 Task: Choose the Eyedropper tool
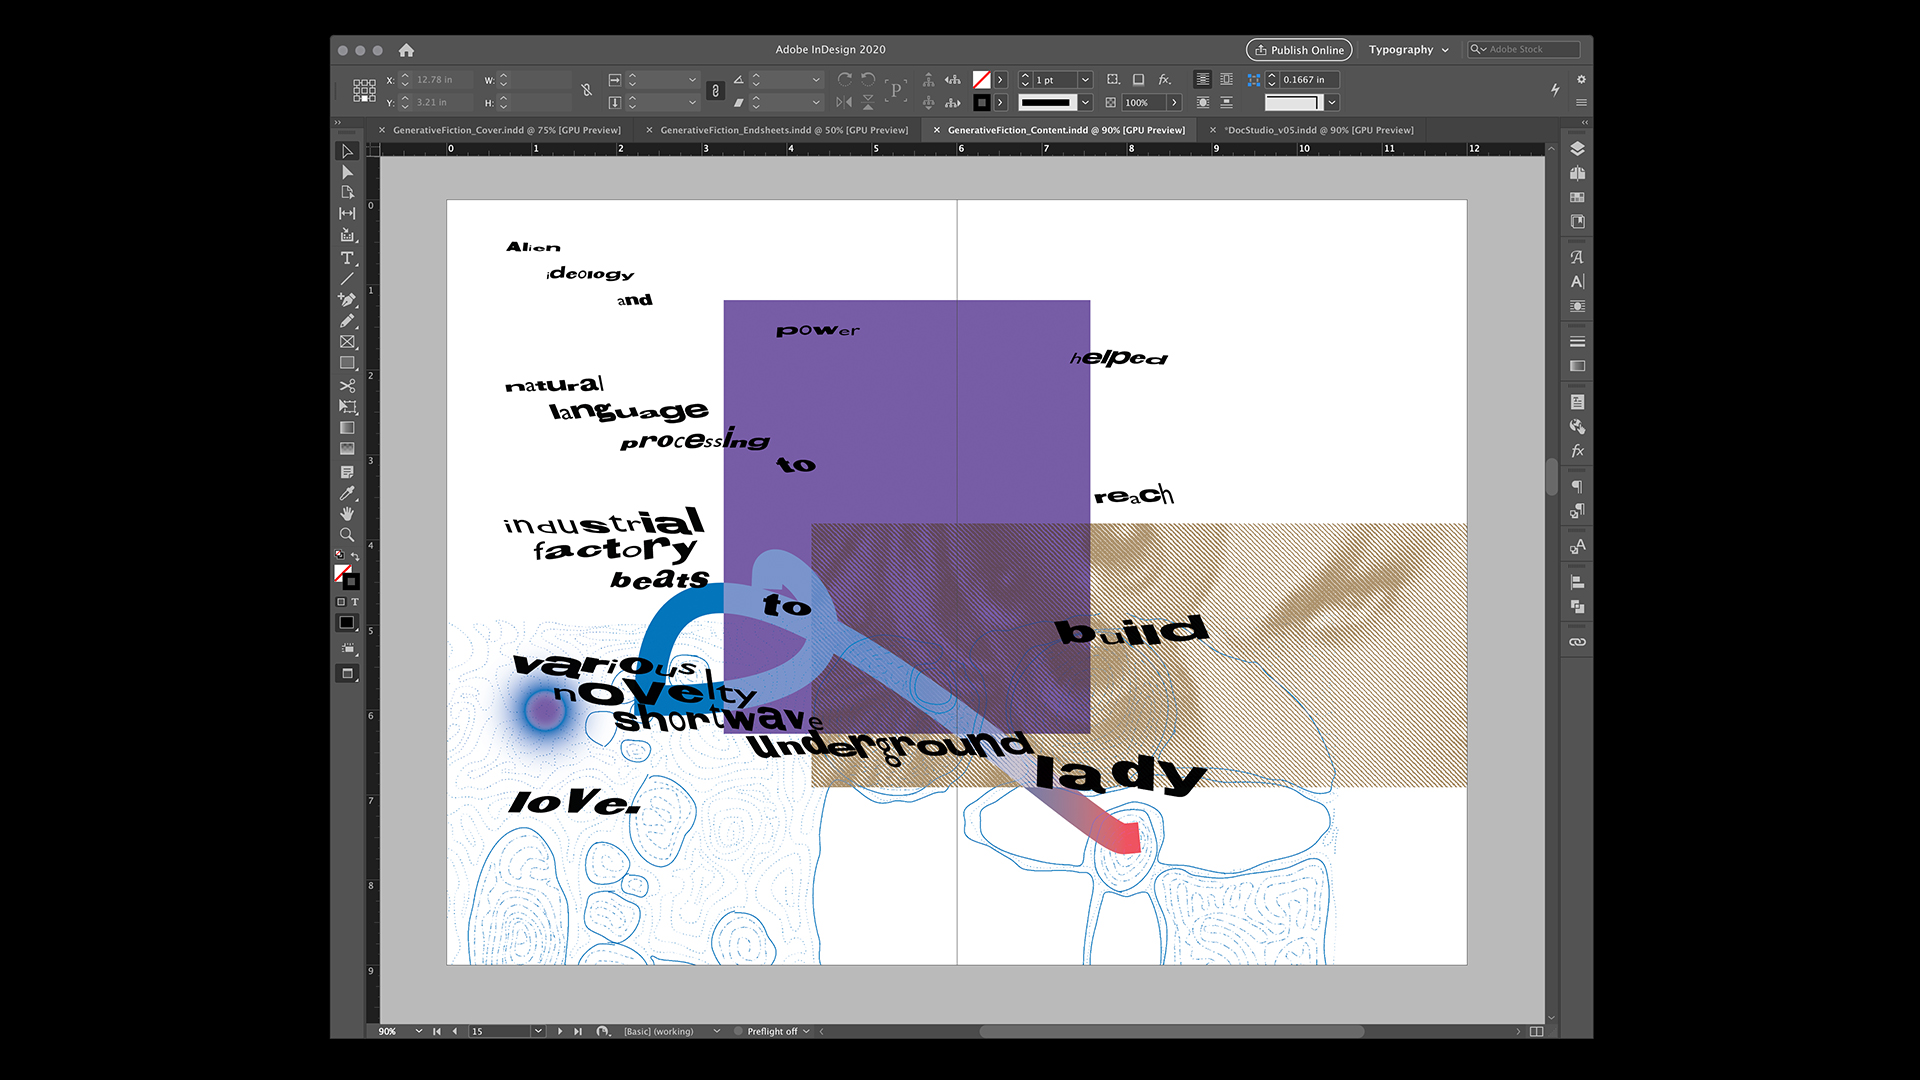coord(347,493)
